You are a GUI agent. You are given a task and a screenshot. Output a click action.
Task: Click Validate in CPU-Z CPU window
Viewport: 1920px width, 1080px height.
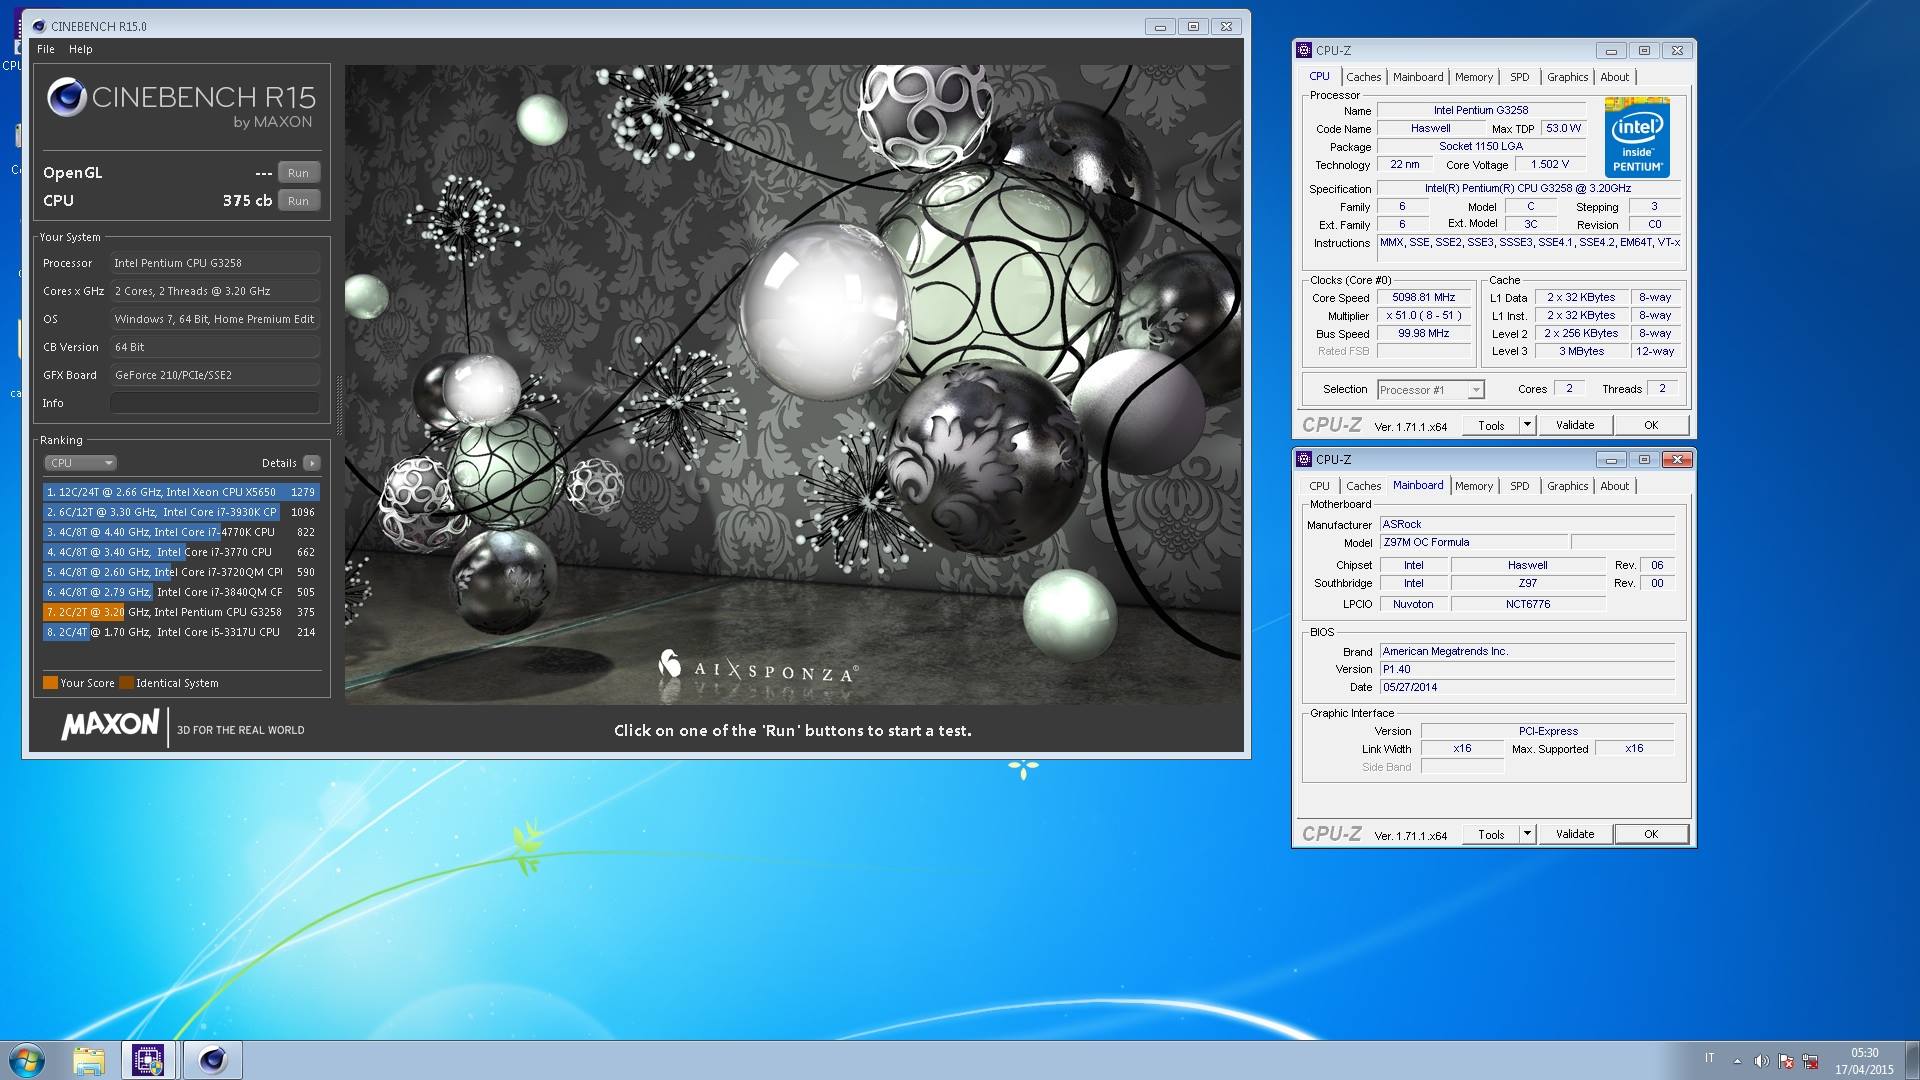coord(1575,425)
